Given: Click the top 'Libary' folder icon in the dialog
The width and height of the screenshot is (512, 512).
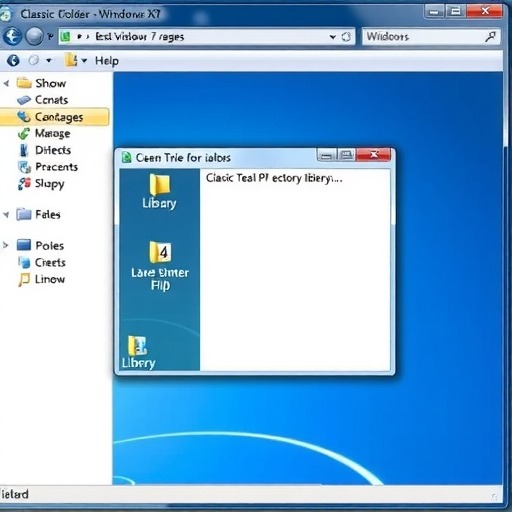Looking at the screenshot, I should click(160, 184).
